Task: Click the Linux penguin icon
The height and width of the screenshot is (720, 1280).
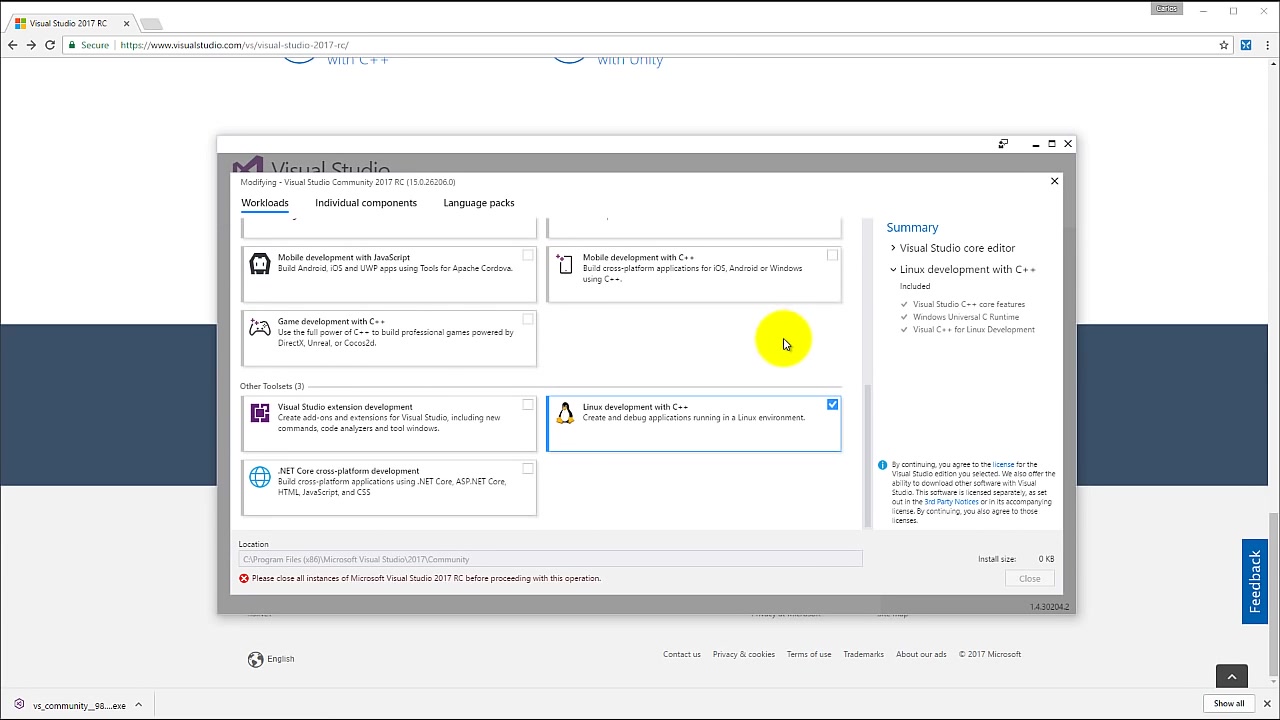Action: (565, 413)
